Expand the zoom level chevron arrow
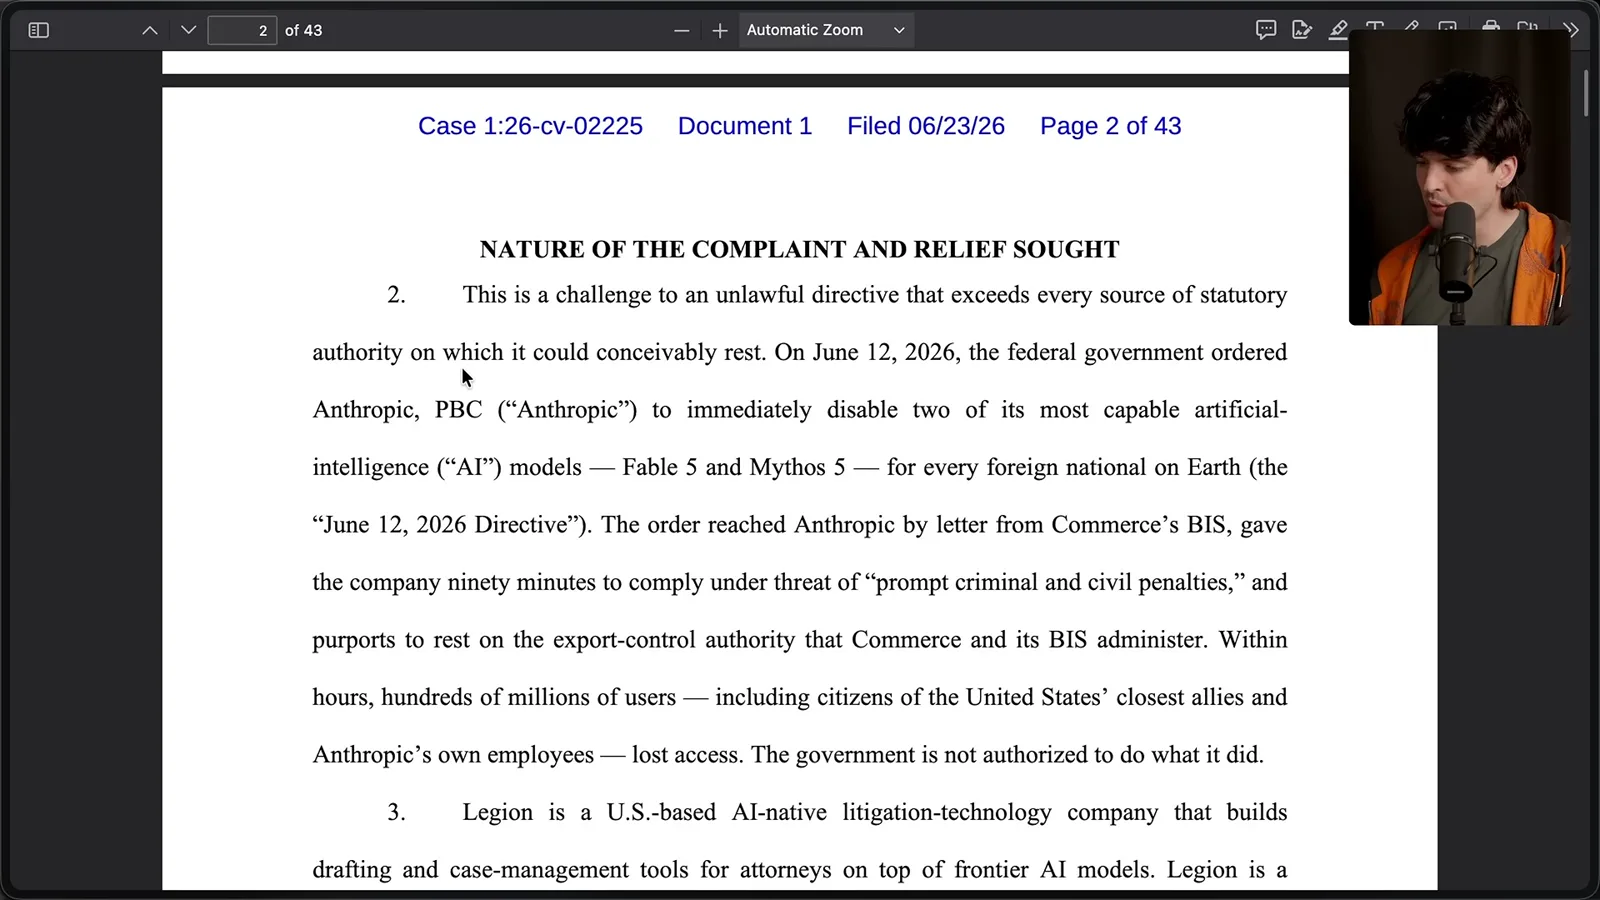Screen dimensions: 1600x900 pyautogui.click(x=899, y=30)
